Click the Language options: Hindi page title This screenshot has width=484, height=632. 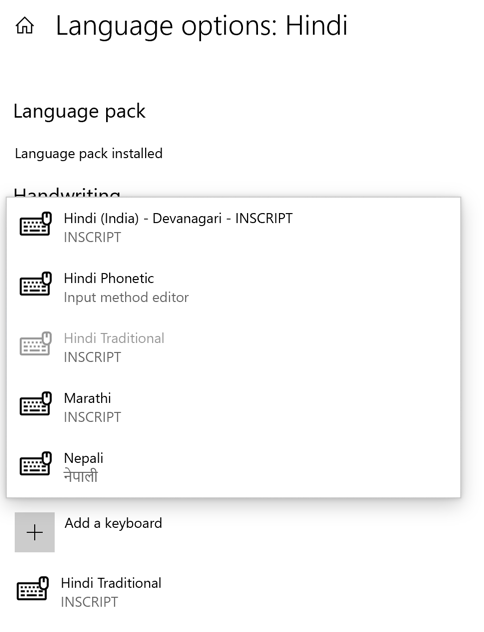pos(201,27)
